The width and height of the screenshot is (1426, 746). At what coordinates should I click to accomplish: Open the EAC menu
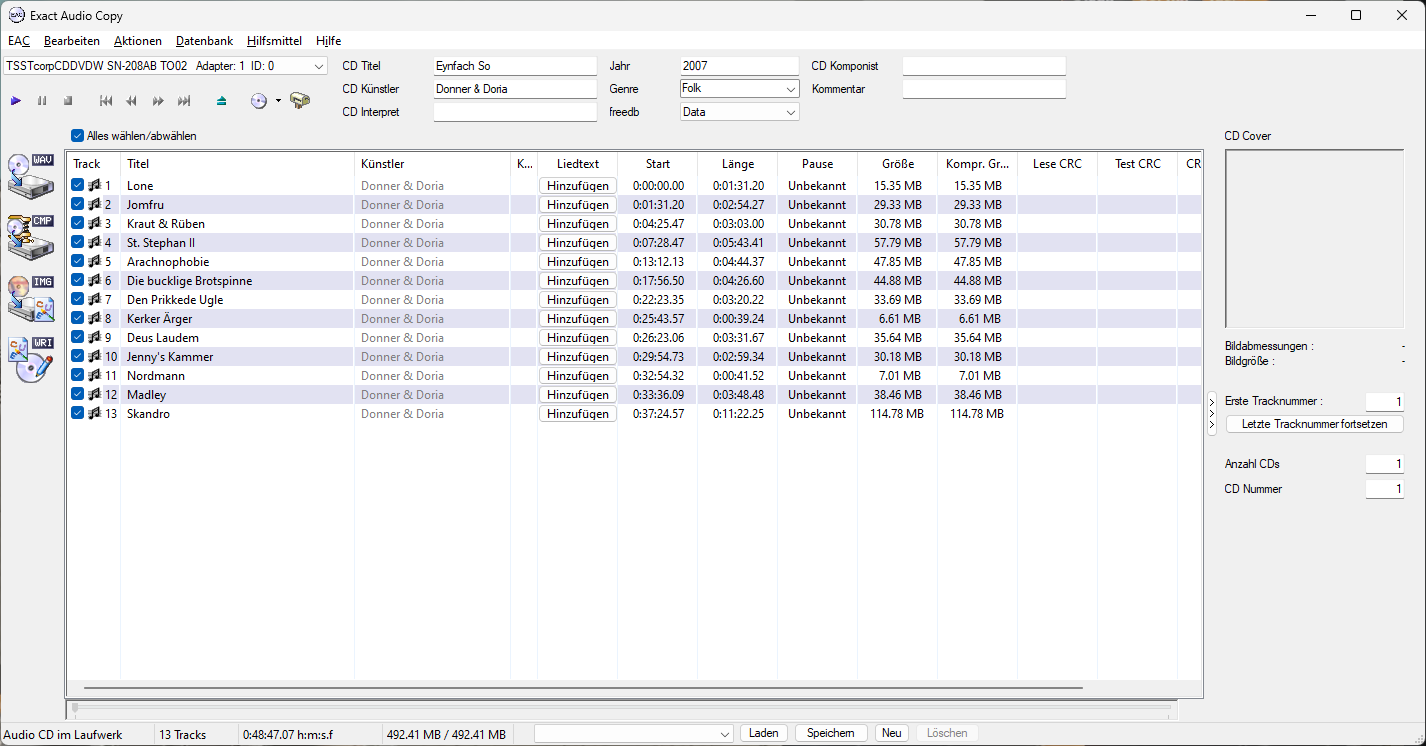tap(19, 41)
